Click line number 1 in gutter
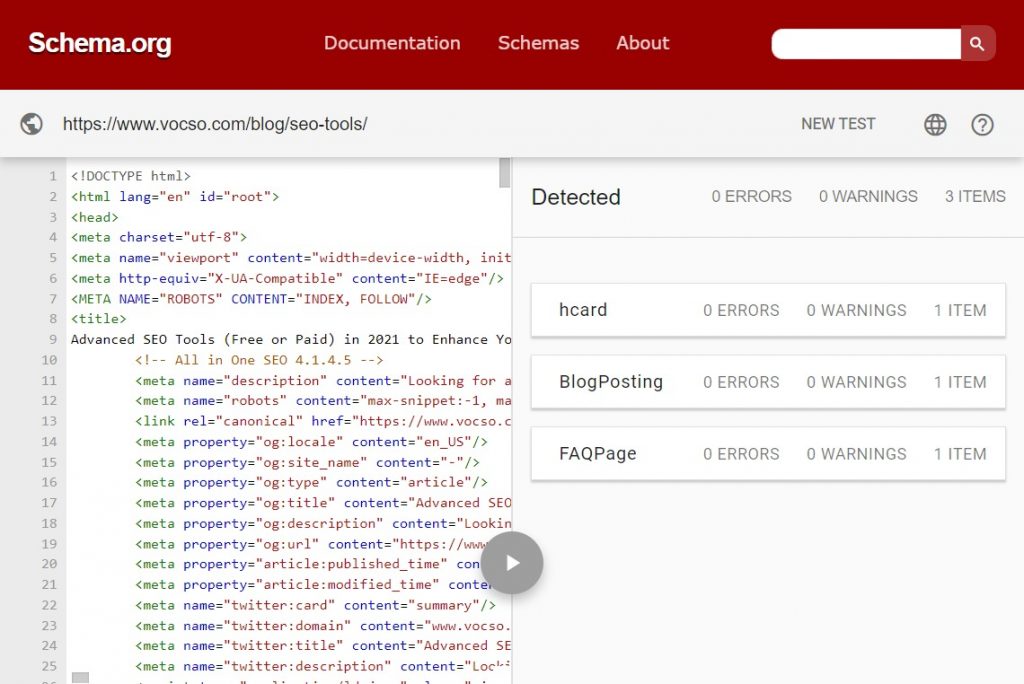This screenshot has width=1024, height=684. [x=52, y=176]
